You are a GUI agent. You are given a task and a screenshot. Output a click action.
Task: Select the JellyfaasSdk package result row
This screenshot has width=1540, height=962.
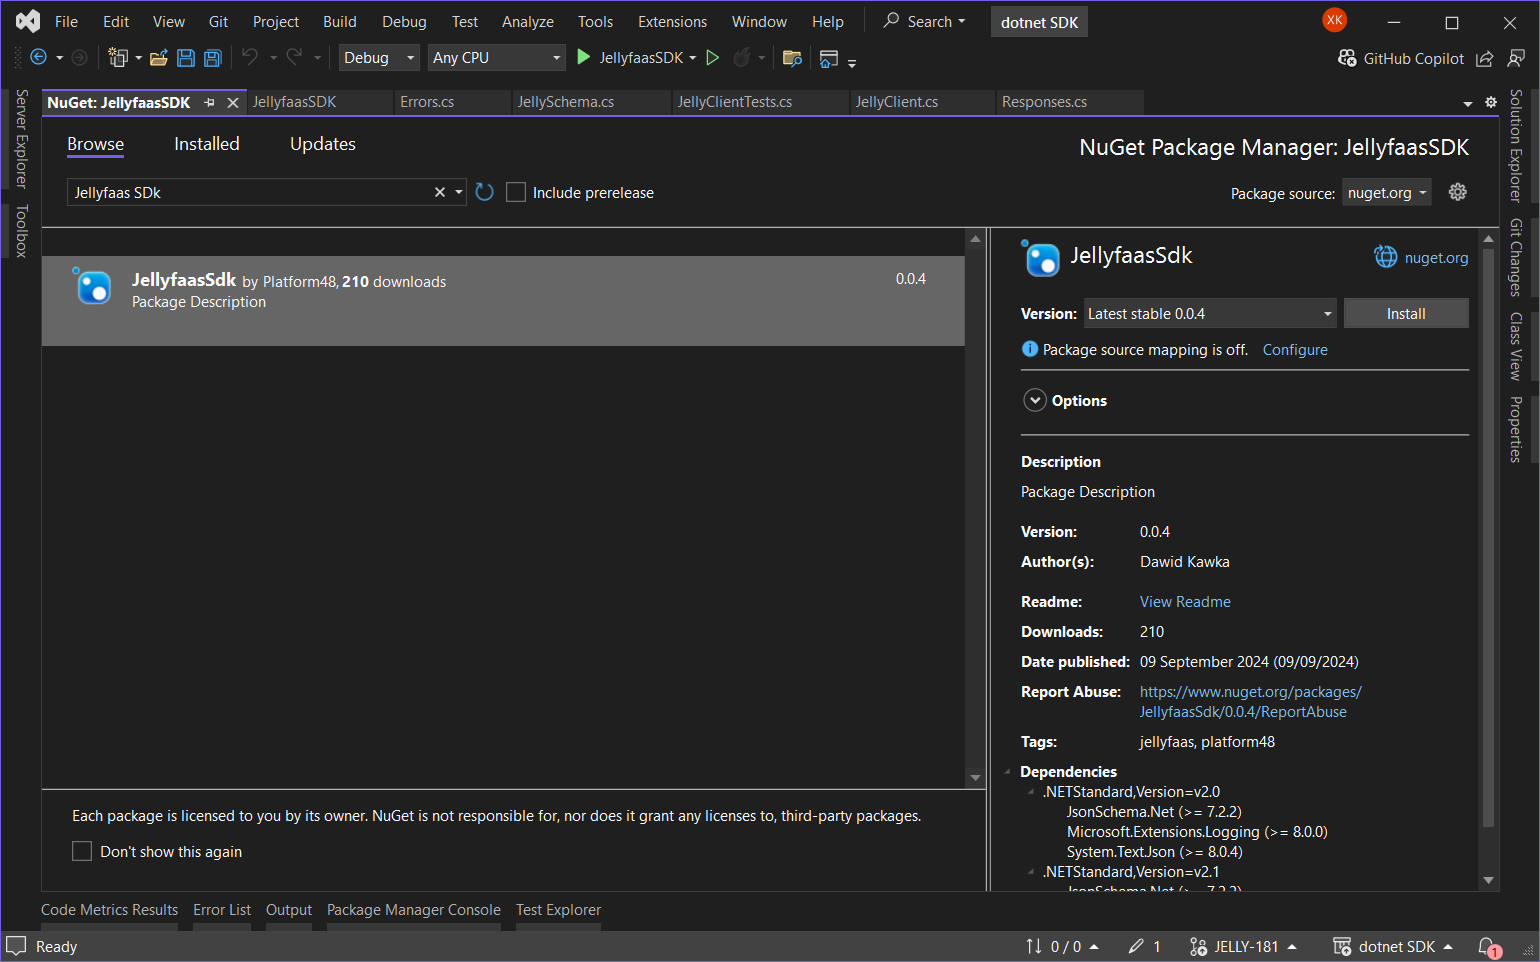(x=503, y=301)
